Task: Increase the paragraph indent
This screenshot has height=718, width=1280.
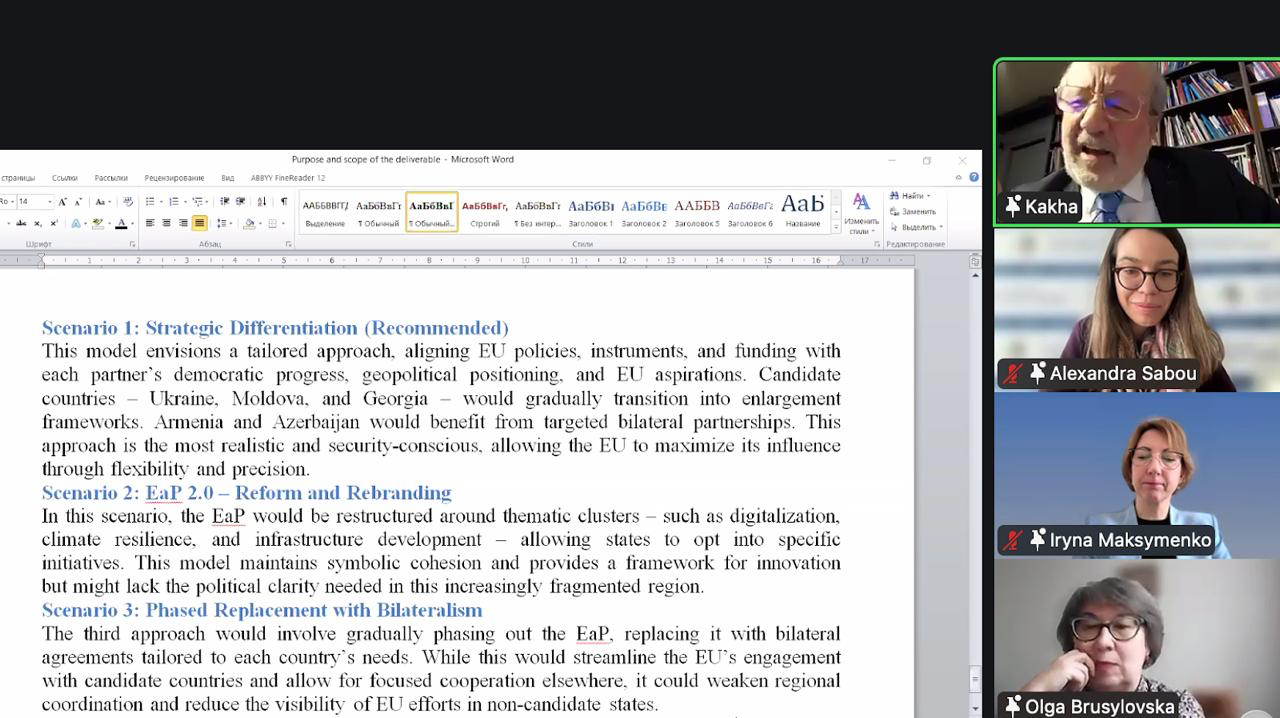Action: click(x=240, y=202)
